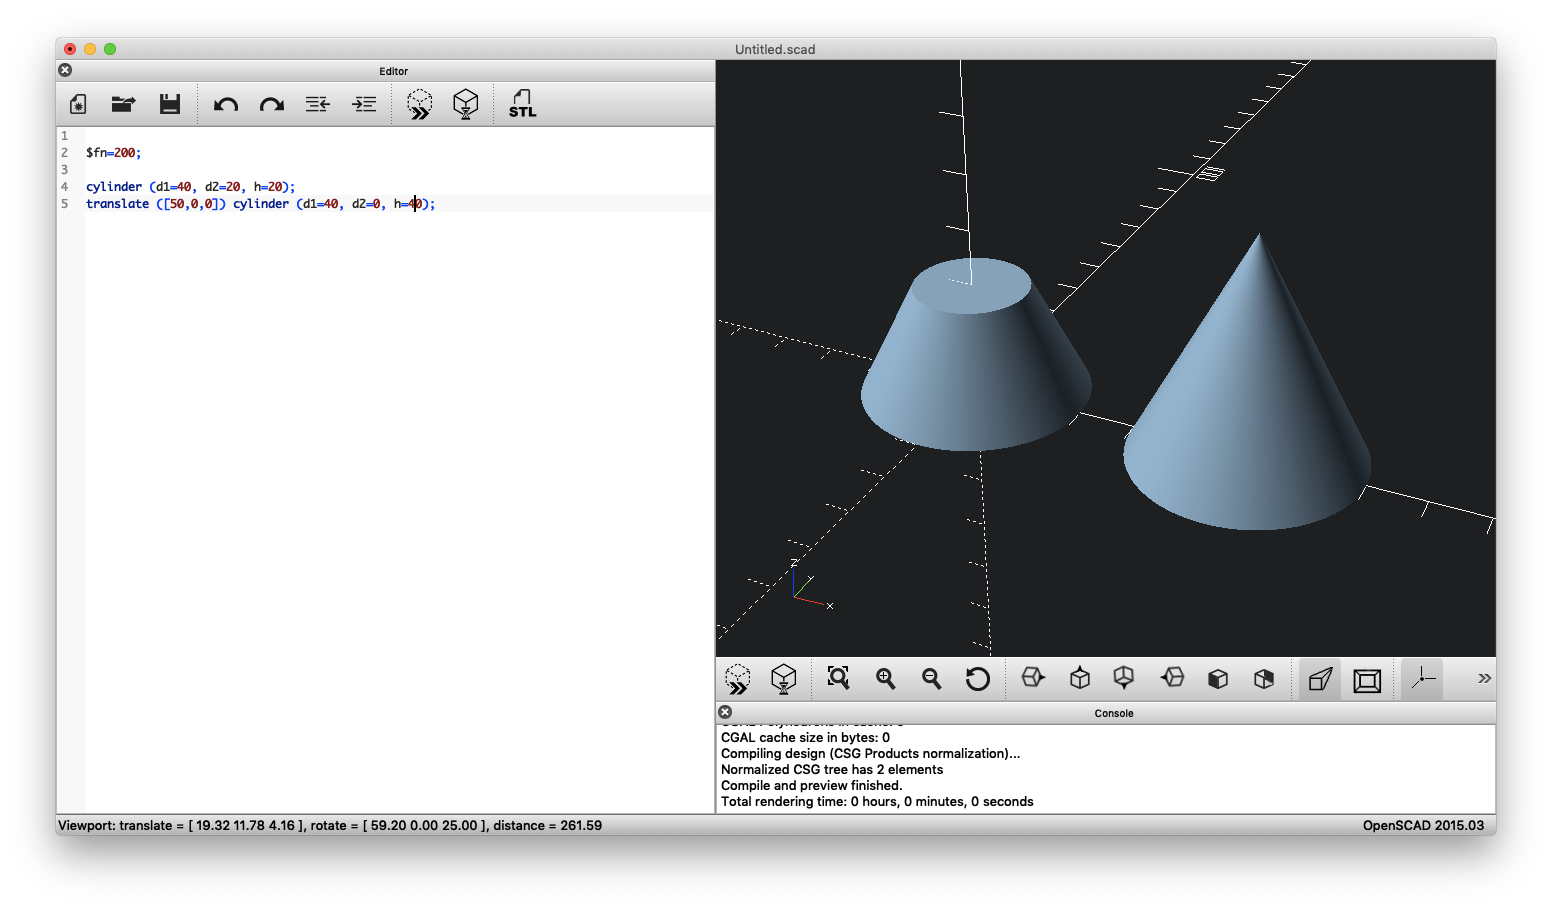
Task: Toggle the axes display in the viewport
Action: pyautogui.click(x=1421, y=678)
